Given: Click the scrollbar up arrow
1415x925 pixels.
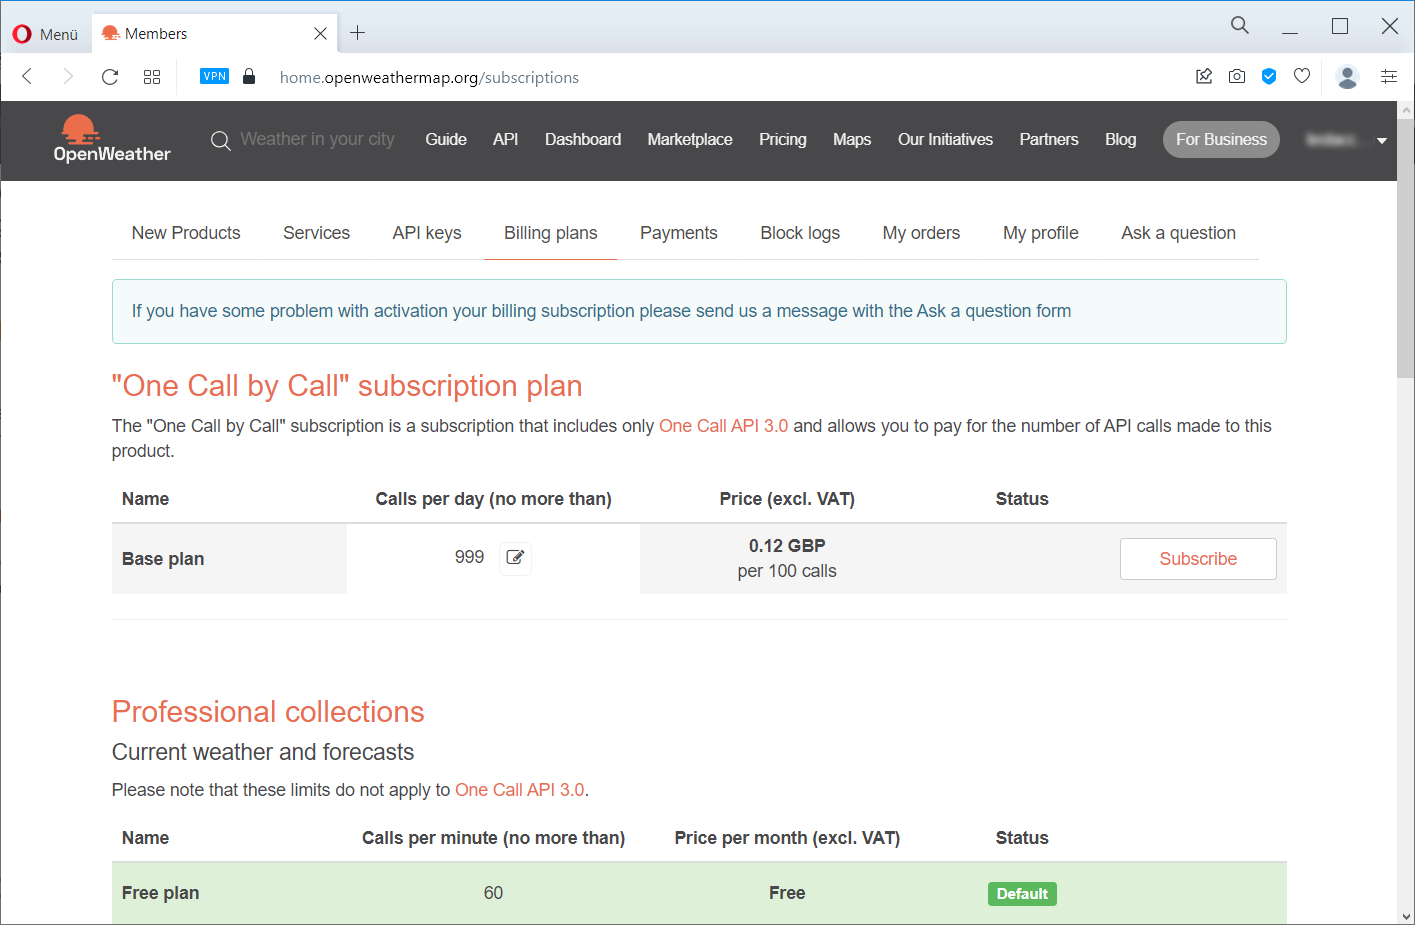Looking at the screenshot, I should click(1406, 110).
